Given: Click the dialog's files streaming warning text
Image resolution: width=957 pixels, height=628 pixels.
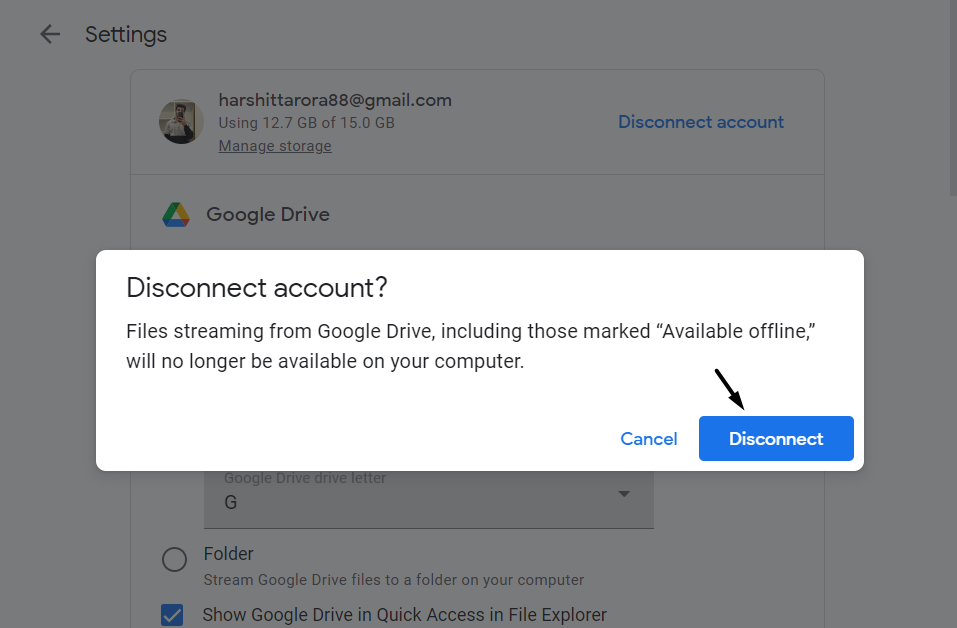Looking at the screenshot, I should 470,346.
